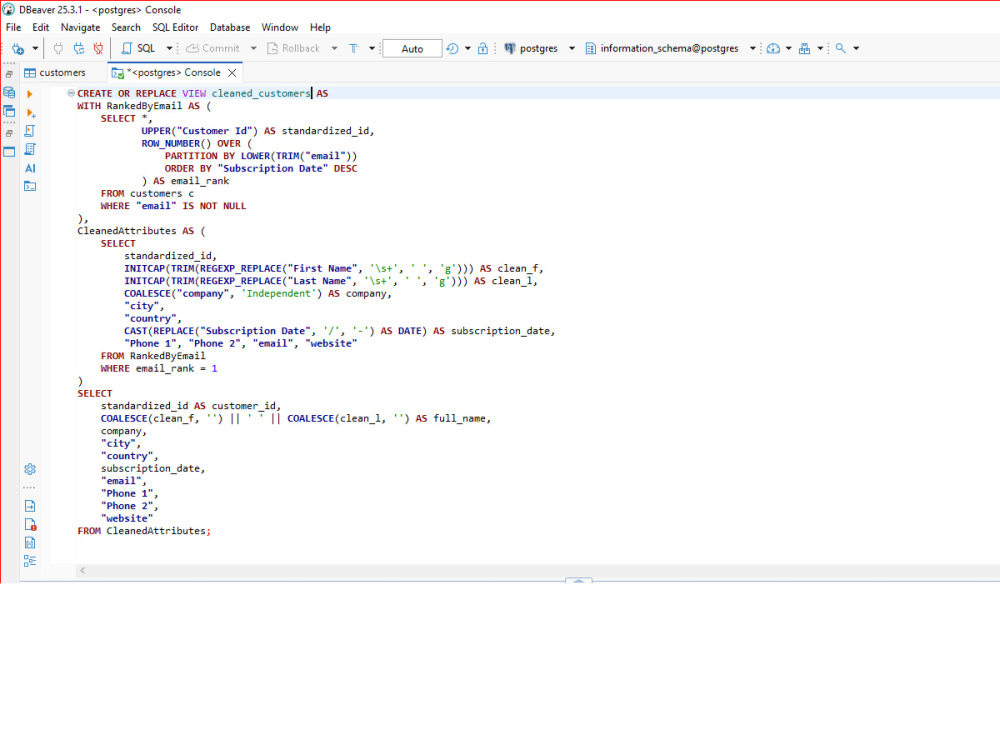This screenshot has width=1000, height=750.
Task: Open editor settings gear icon
Action: click(x=30, y=469)
